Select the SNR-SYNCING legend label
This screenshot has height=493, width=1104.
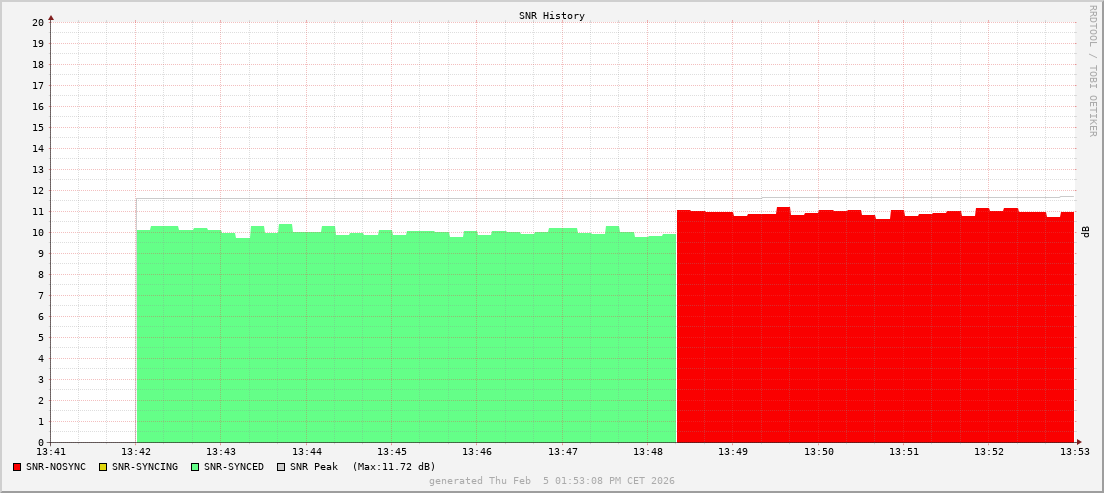coord(144,467)
